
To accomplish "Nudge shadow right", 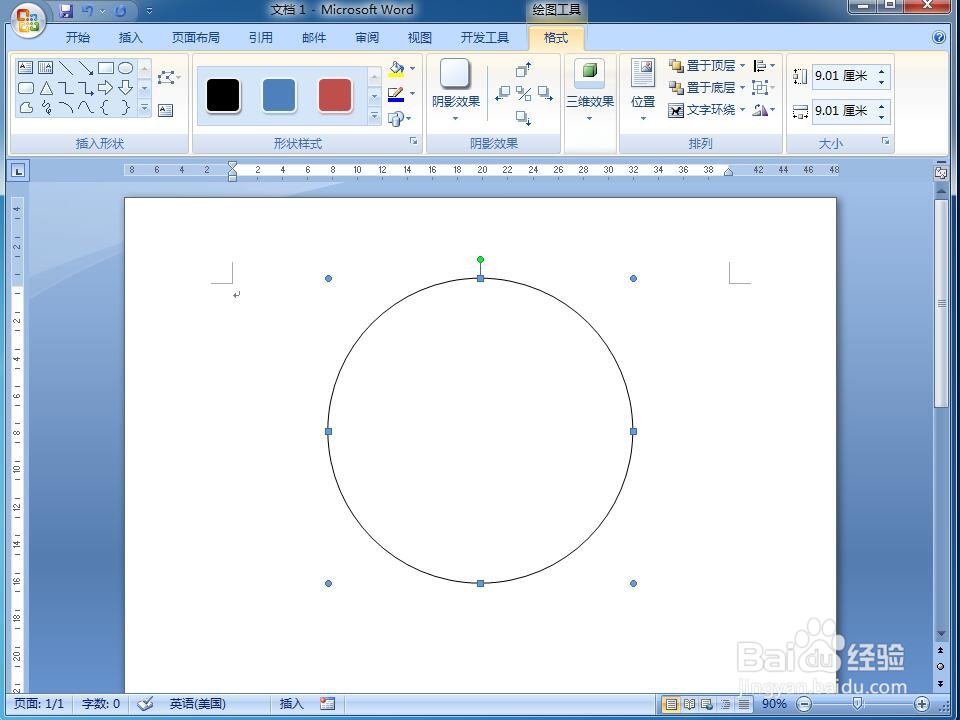I will (x=545, y=94).
